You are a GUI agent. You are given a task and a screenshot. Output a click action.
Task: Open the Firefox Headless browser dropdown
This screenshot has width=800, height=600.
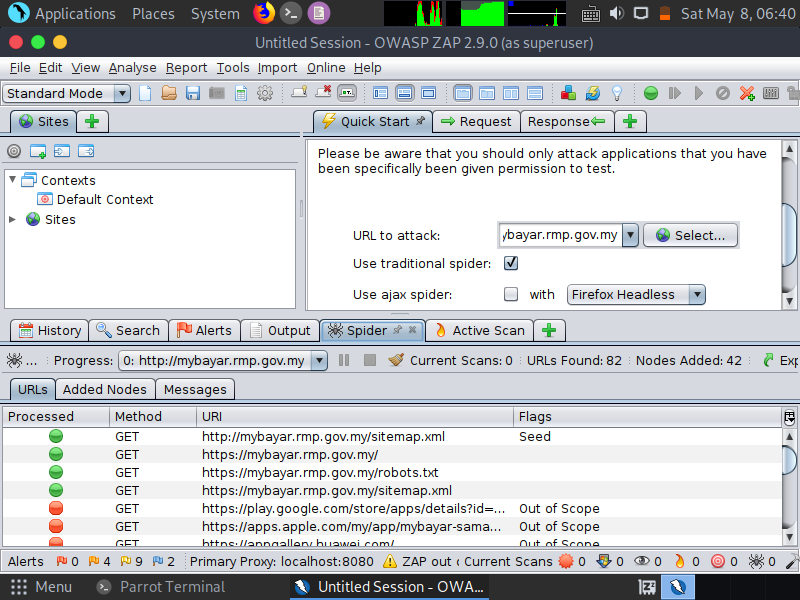coord(636,294)
